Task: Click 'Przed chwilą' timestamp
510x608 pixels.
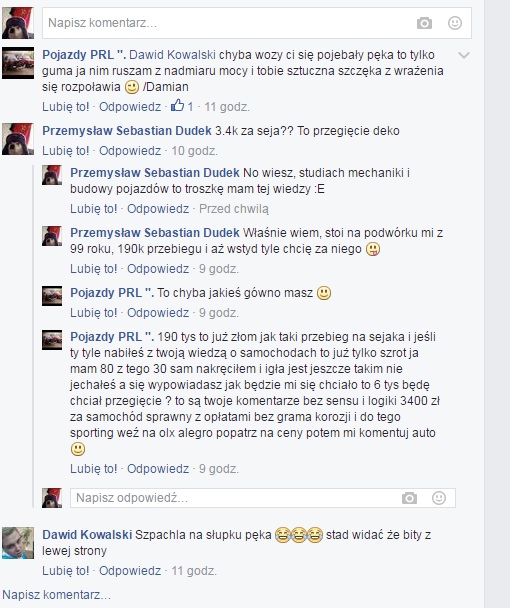Action: pyautogui.click(x=234, y=209)
